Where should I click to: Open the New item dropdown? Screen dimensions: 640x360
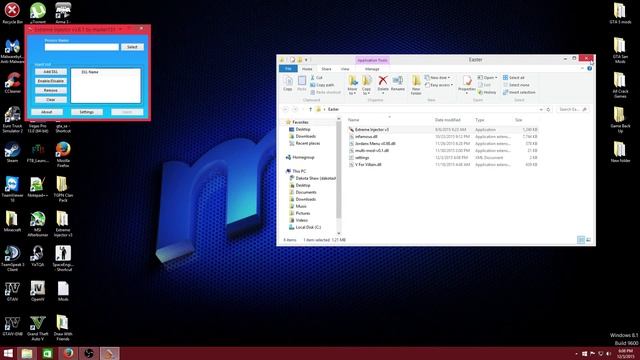[438, 78]
